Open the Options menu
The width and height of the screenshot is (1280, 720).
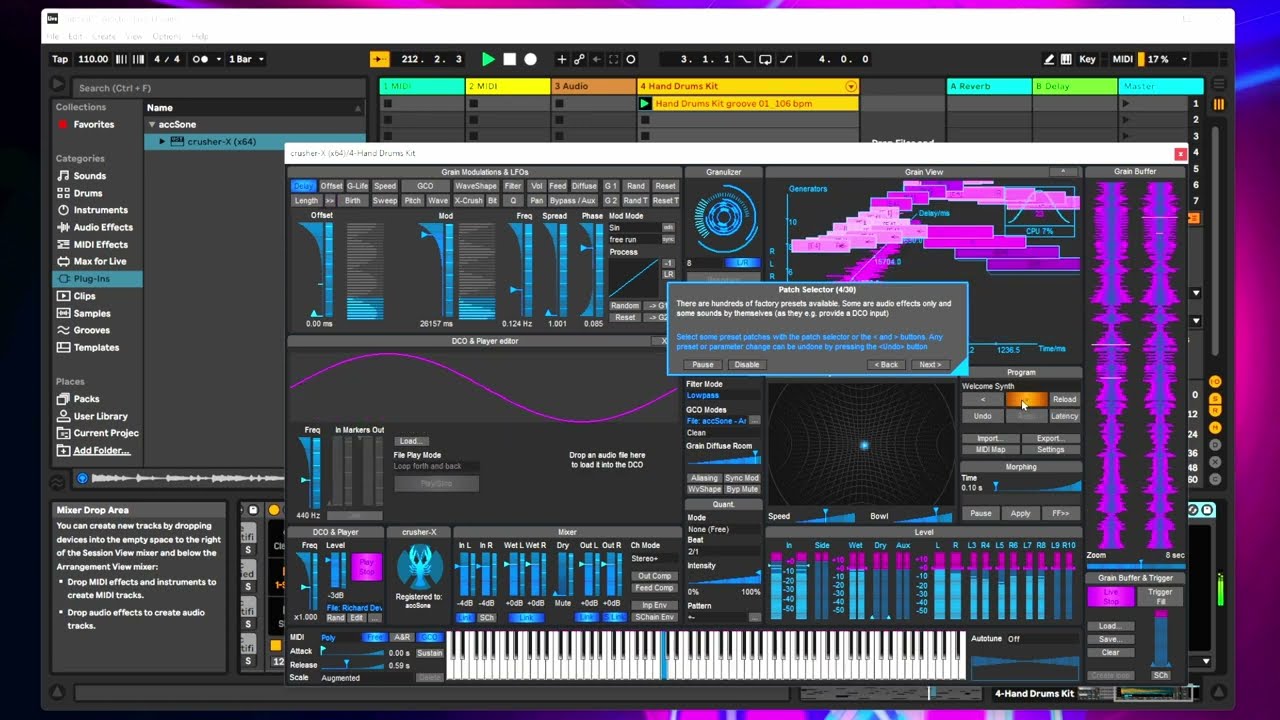[167, 37]
